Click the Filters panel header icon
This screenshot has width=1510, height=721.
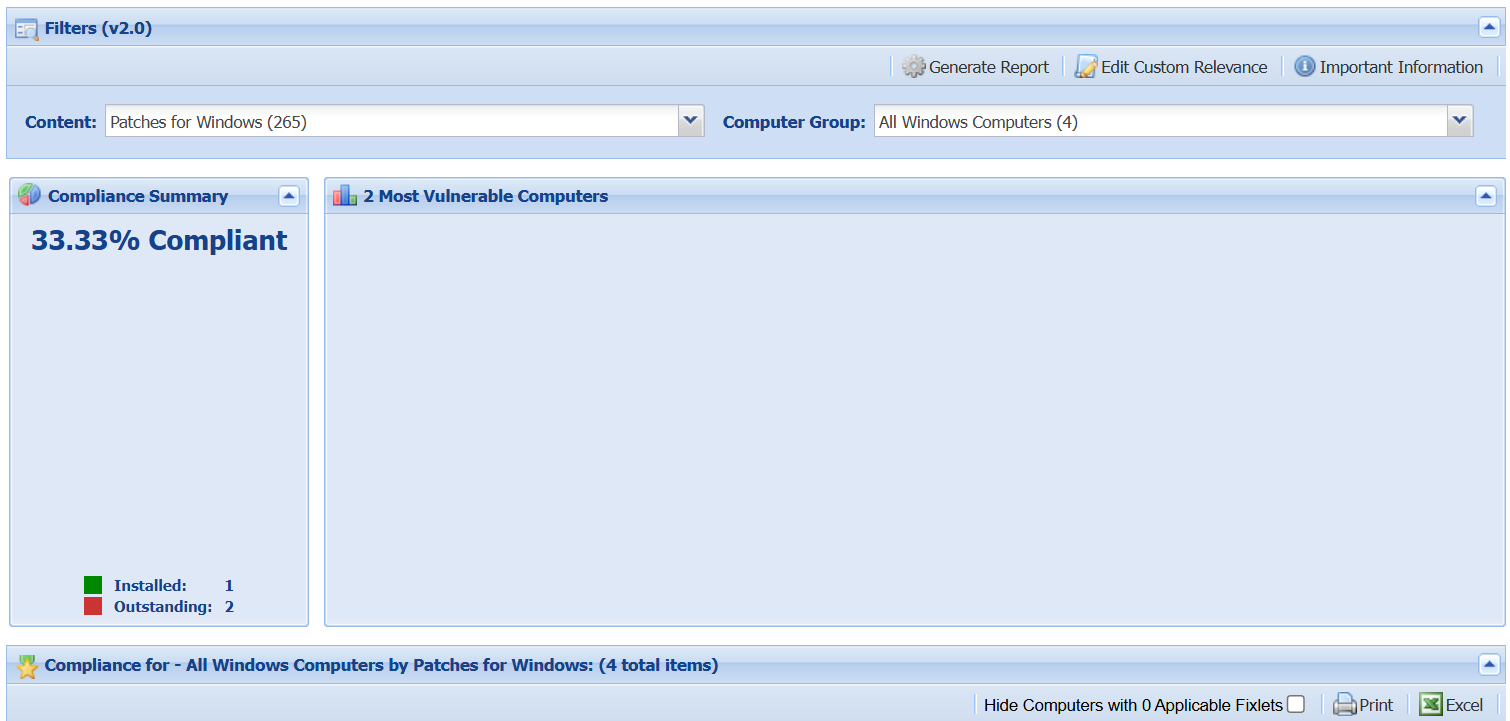pos(27,29)
